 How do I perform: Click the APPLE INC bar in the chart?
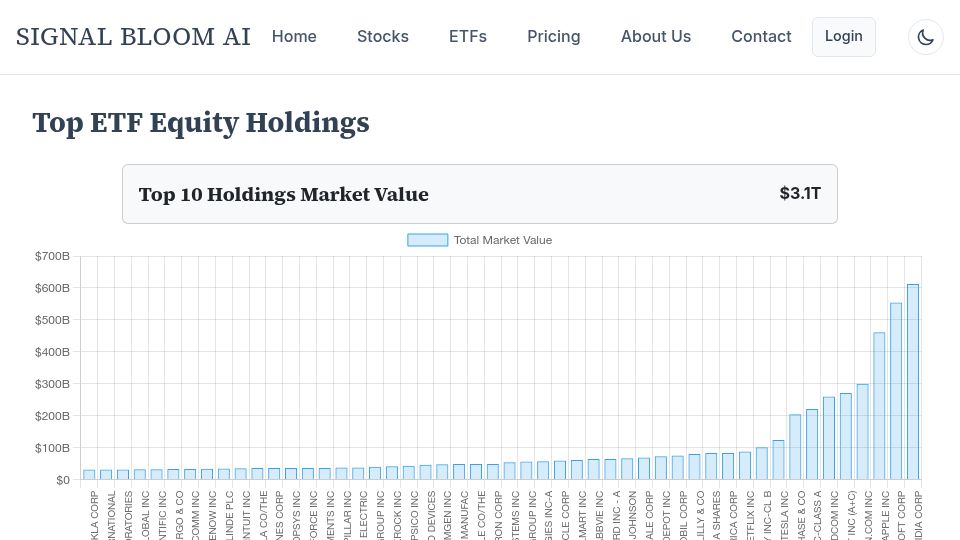click(879, 406)
